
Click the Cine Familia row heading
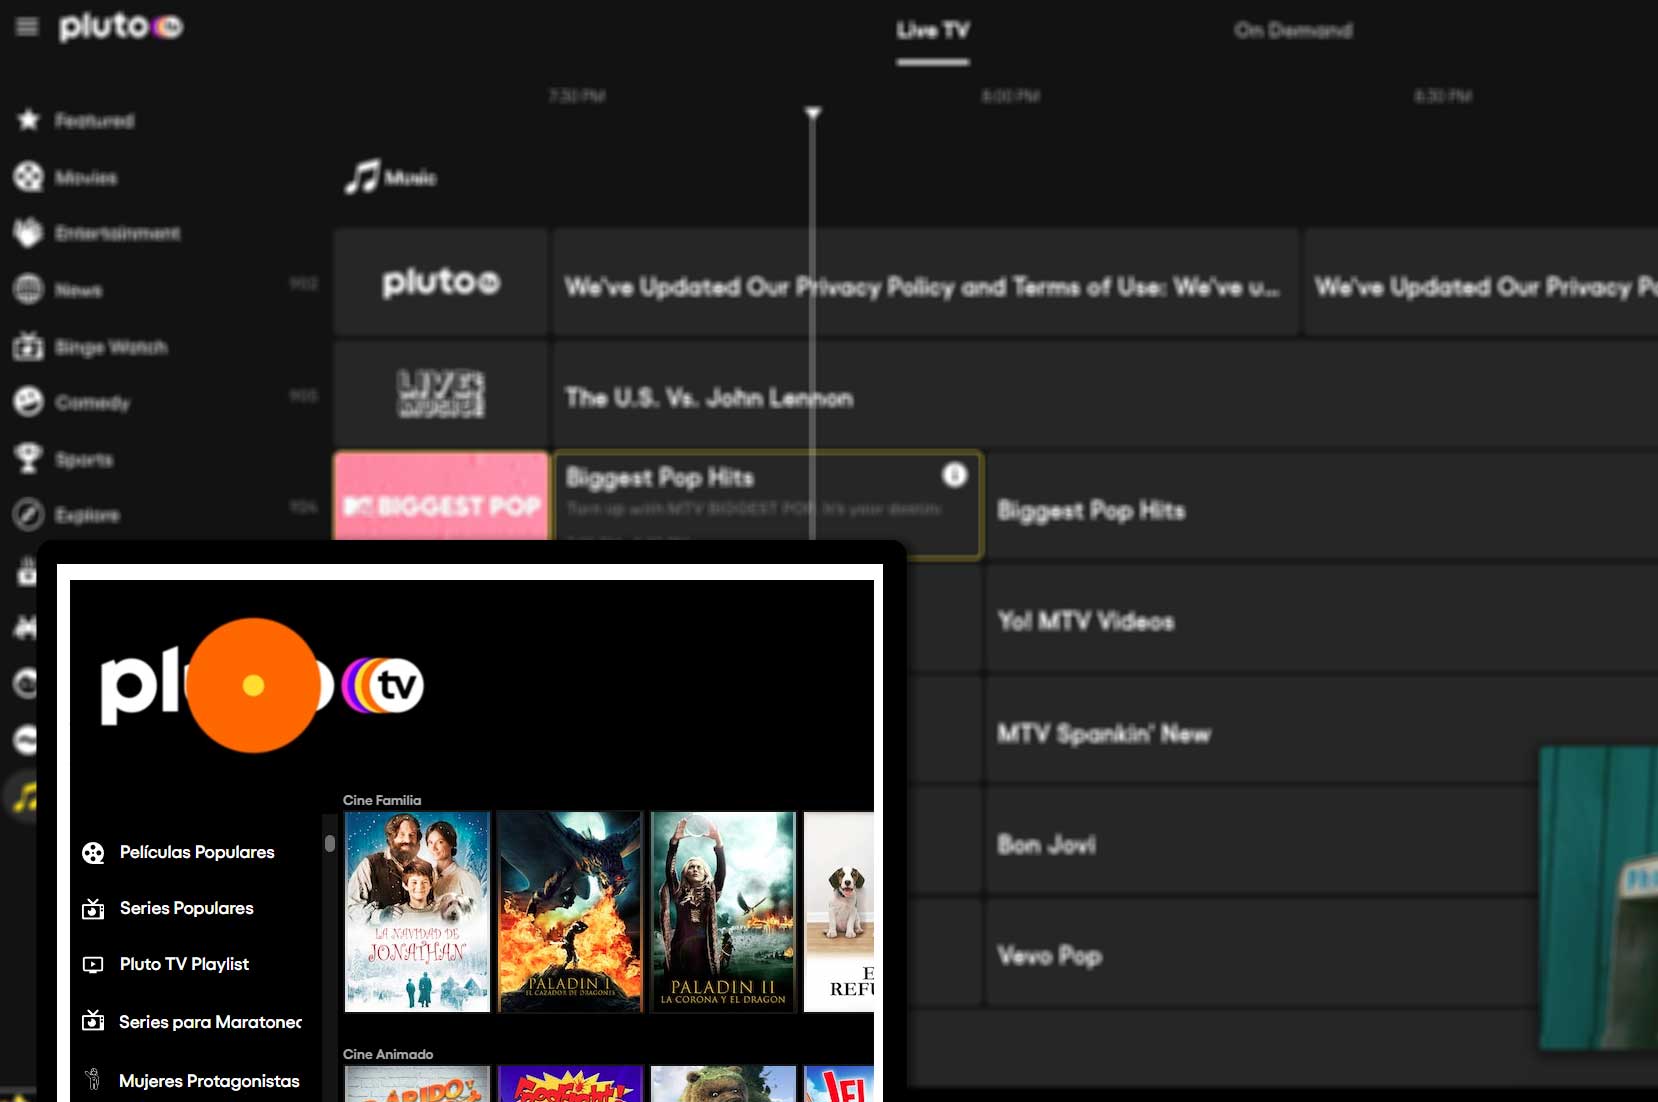point(382,800)
